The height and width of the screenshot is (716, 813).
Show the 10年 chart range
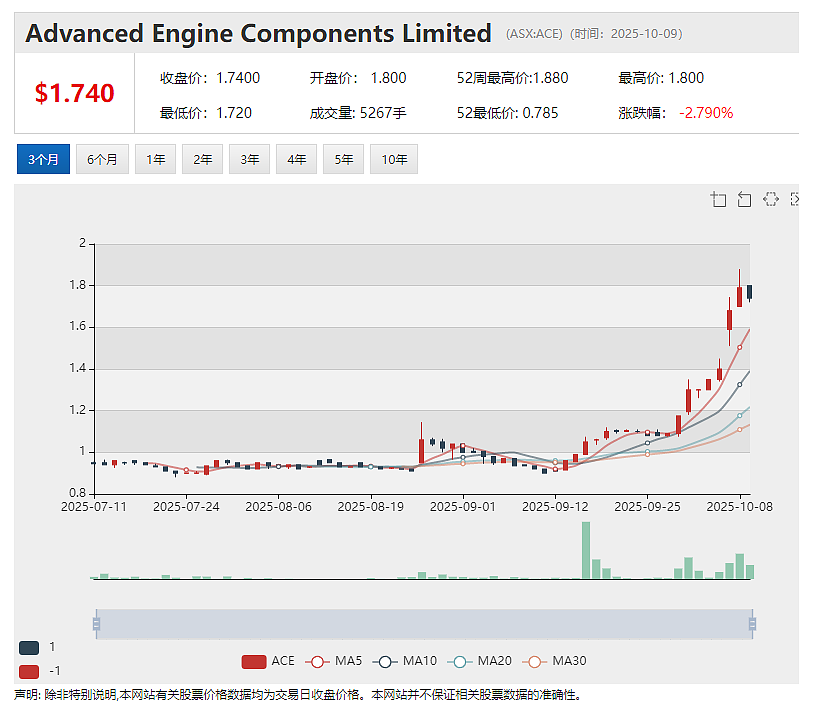[x=394, y=159]
